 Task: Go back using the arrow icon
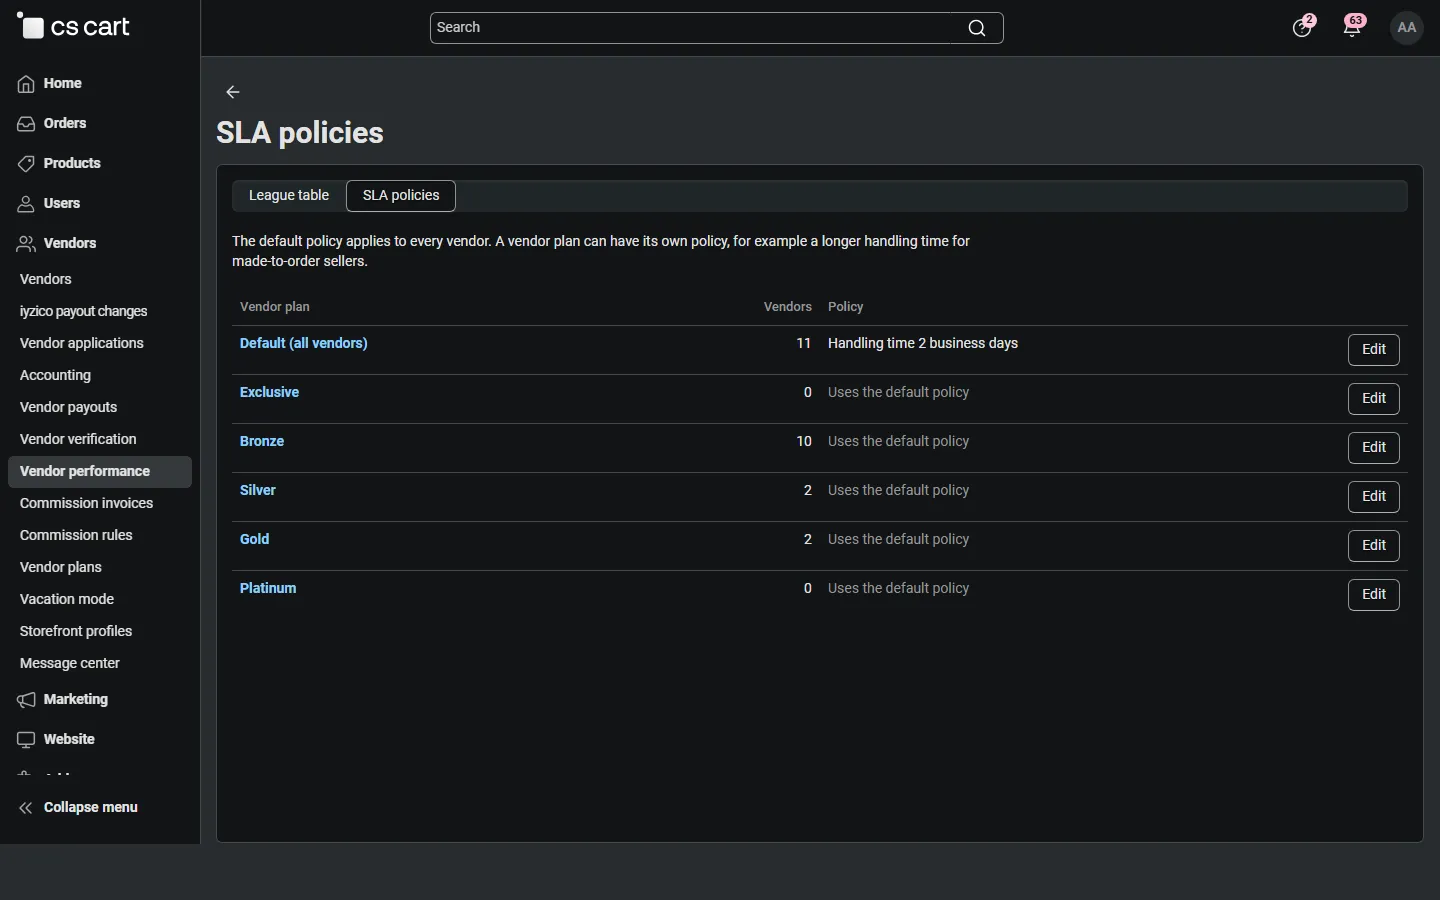pyautogui.click(x=233, y=92)
